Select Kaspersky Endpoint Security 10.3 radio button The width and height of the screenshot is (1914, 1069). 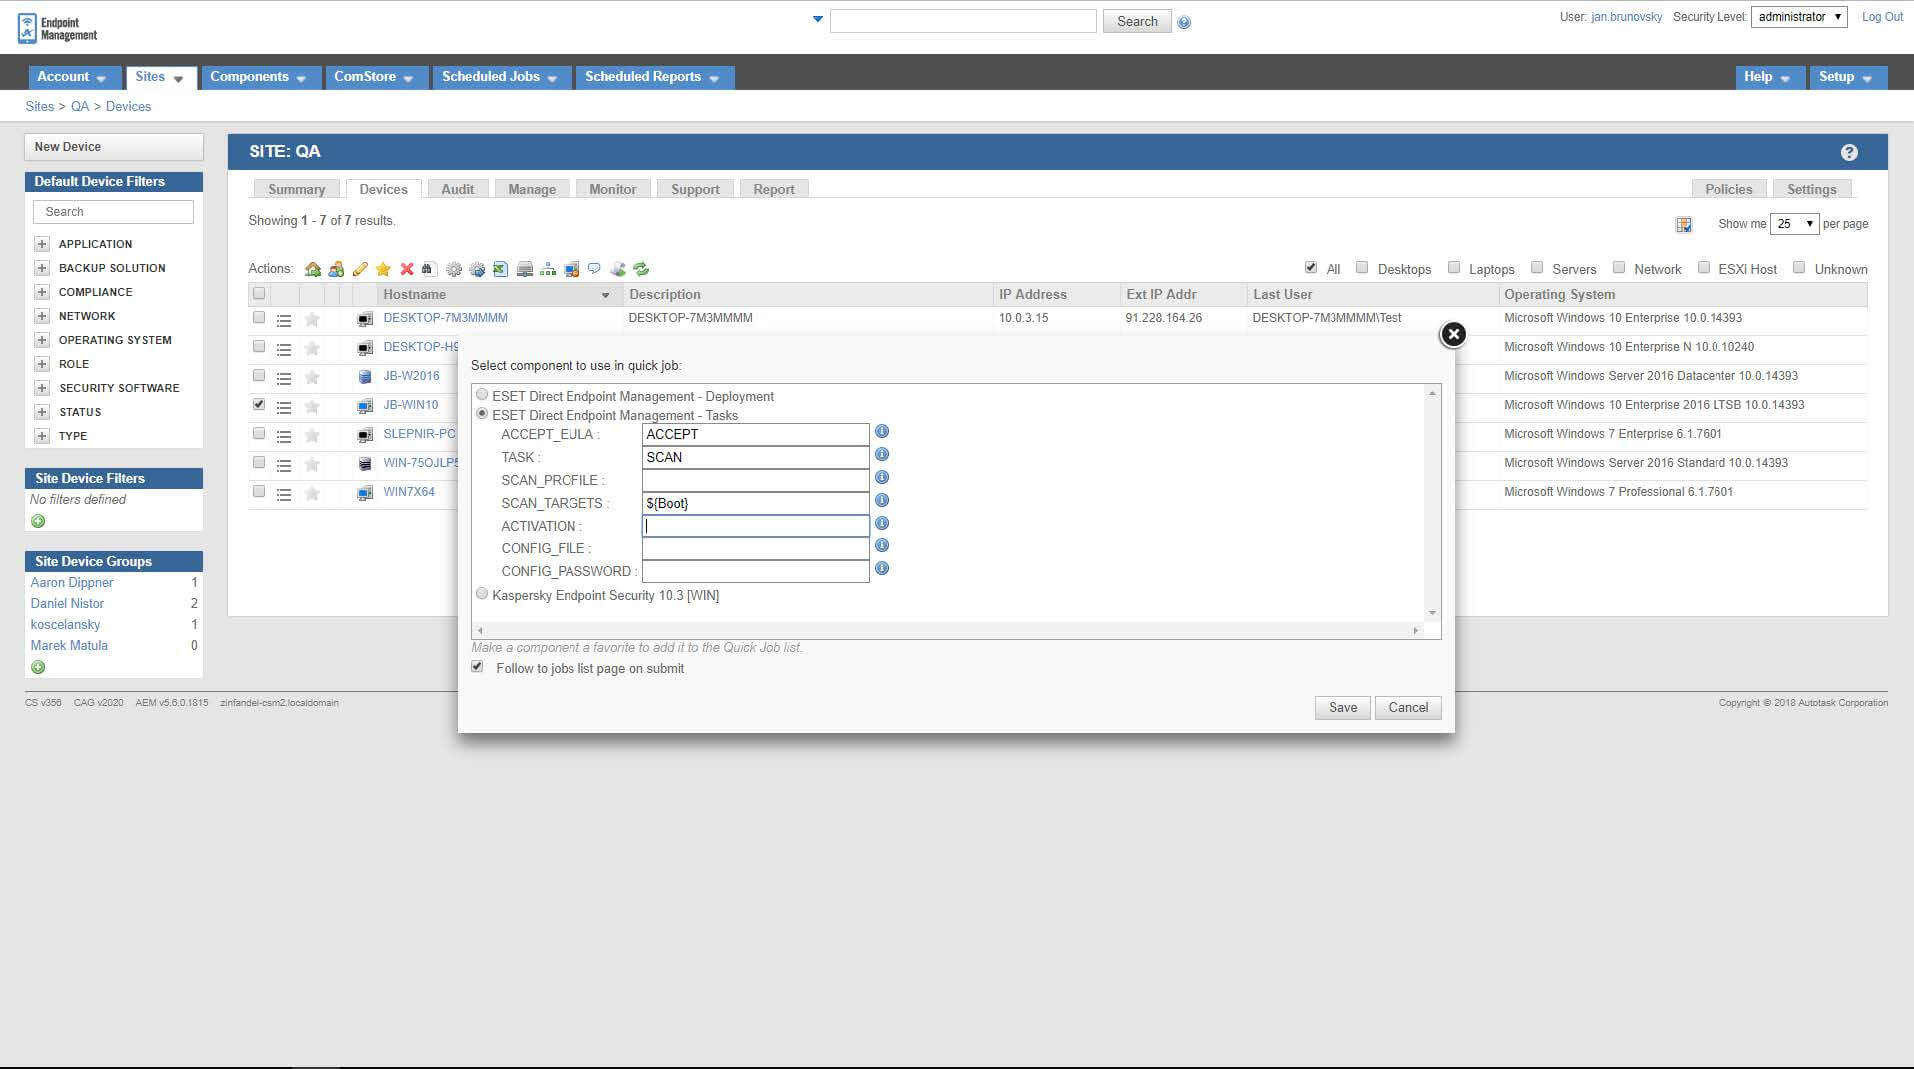point(482,594)
